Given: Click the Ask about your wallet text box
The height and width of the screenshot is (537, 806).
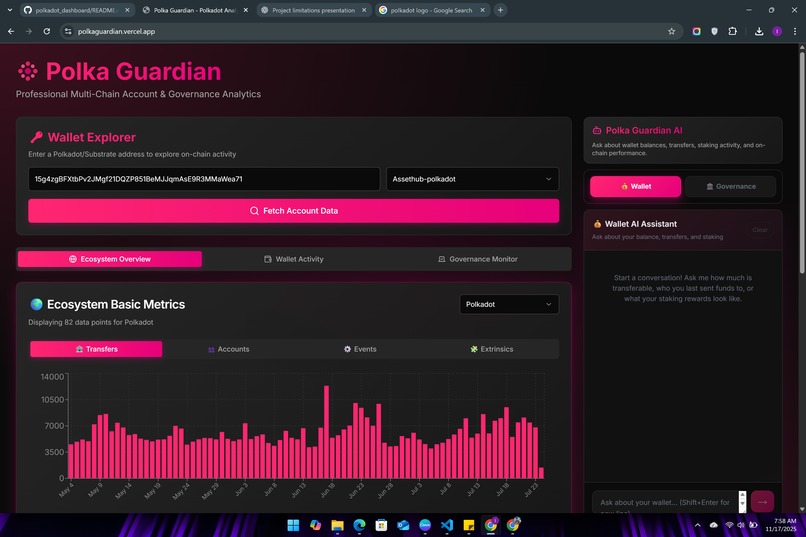Looking at the screenshot, I should 665,502.
